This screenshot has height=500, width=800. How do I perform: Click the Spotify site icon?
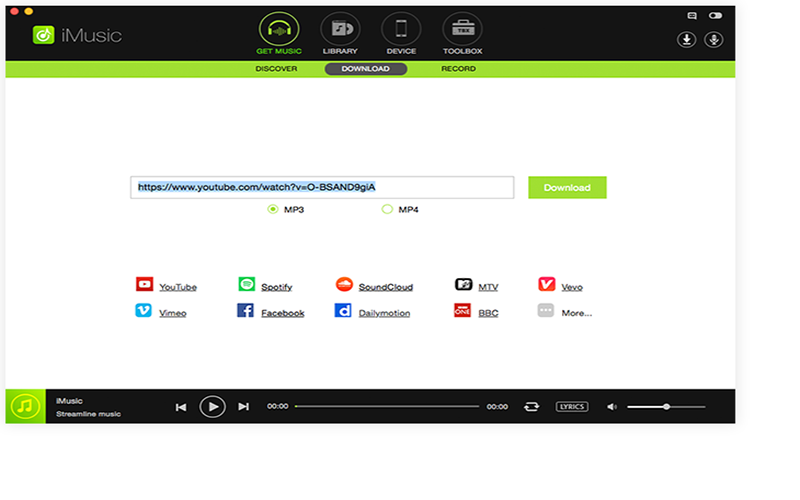(246, 284)
